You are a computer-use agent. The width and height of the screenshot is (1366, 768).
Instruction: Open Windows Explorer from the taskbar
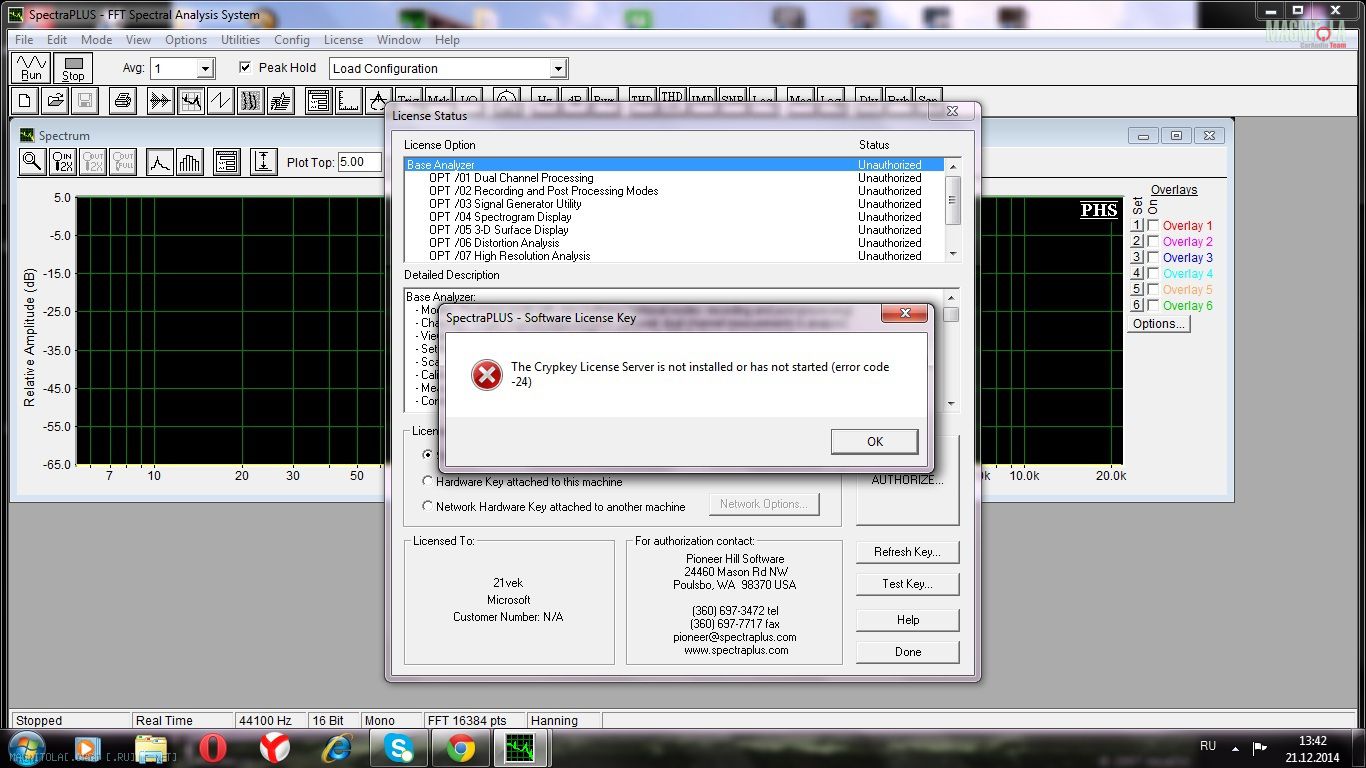(151, 747)
